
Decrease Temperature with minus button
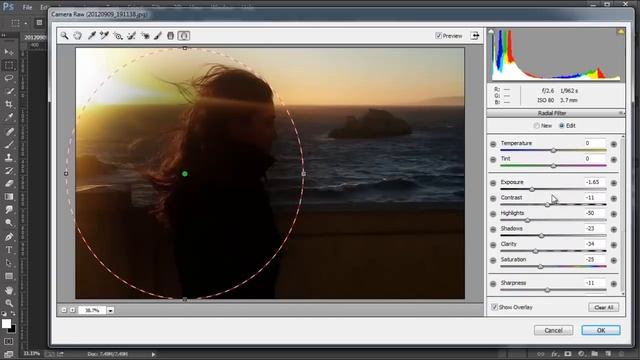pyautogui.click(x=493, y=144)
